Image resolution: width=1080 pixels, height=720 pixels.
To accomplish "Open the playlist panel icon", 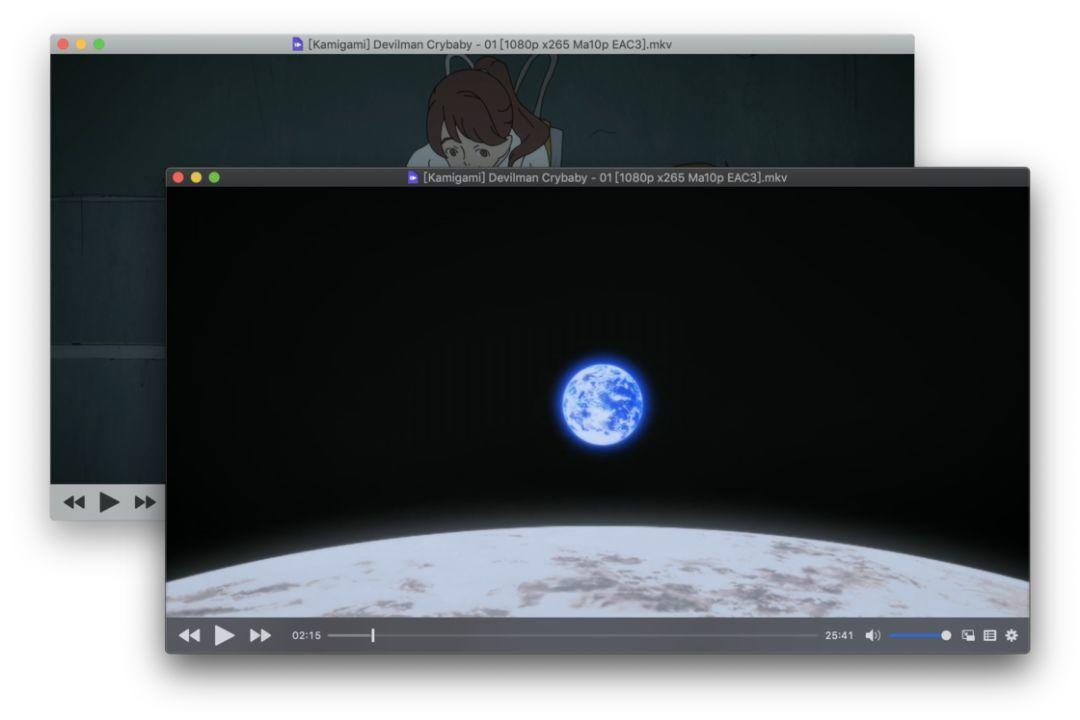I will (x=990, y=635).
